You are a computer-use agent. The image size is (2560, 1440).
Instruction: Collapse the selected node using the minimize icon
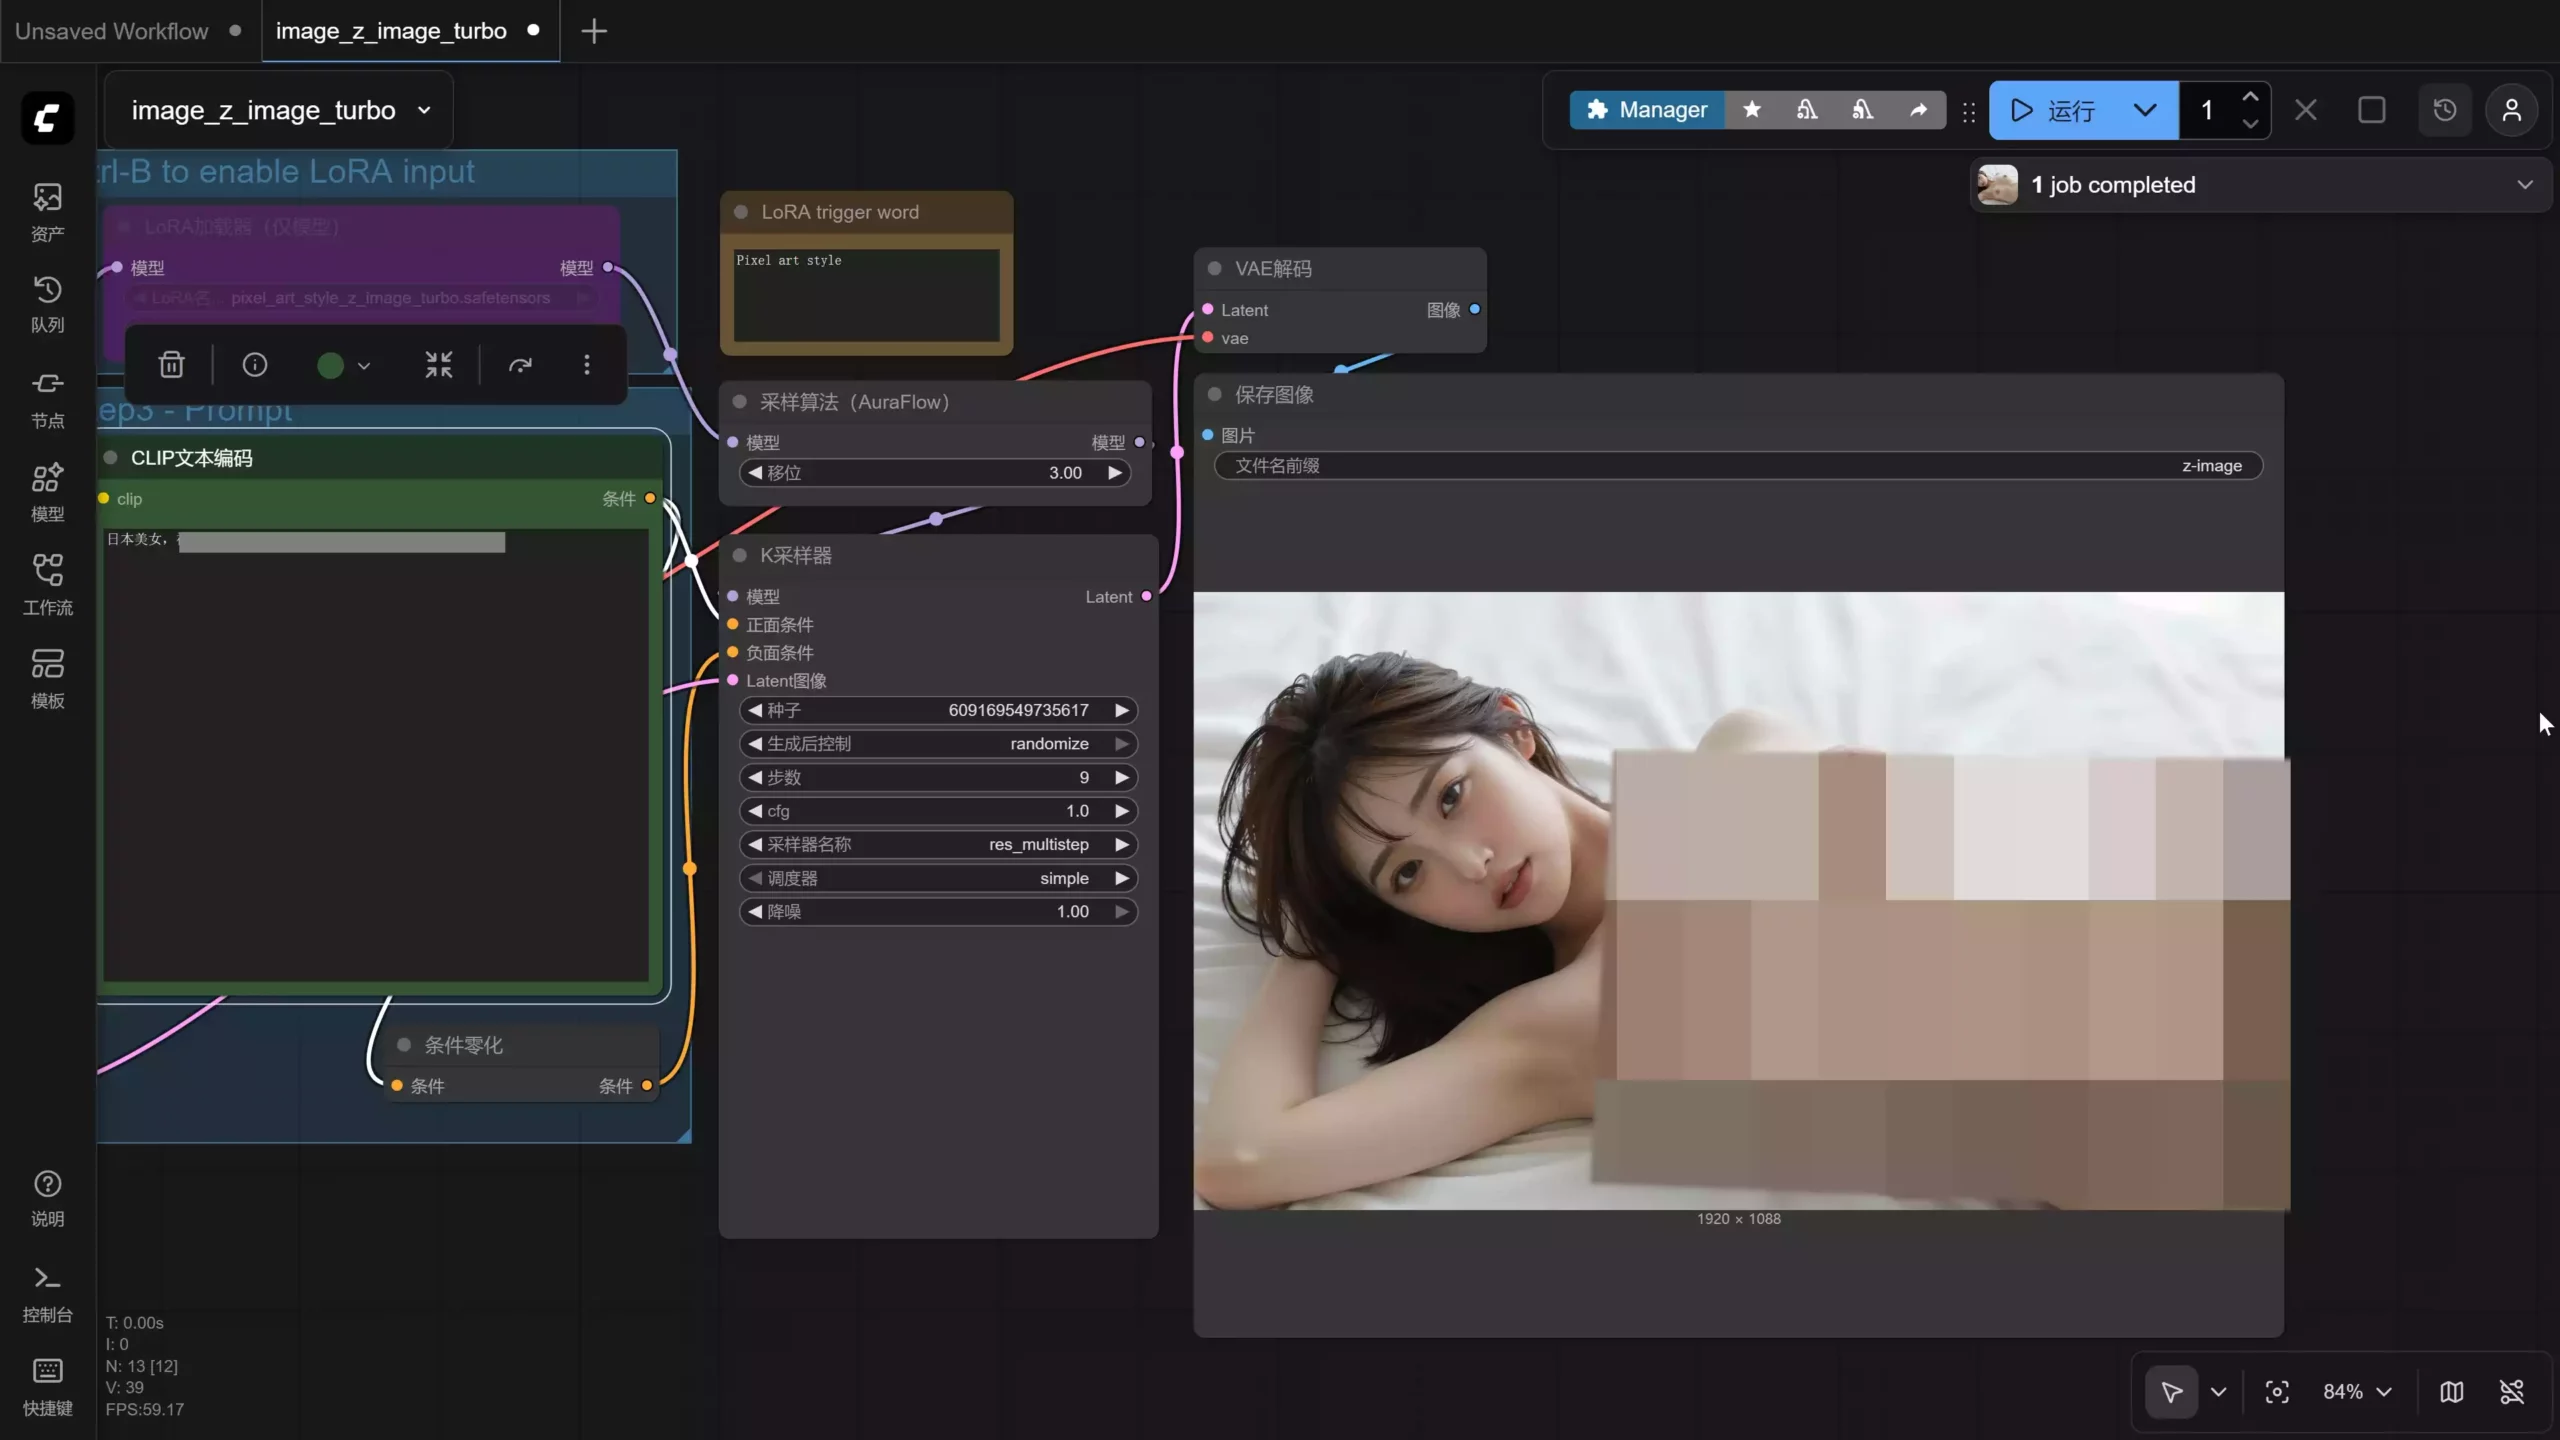[x=439, y=364]
